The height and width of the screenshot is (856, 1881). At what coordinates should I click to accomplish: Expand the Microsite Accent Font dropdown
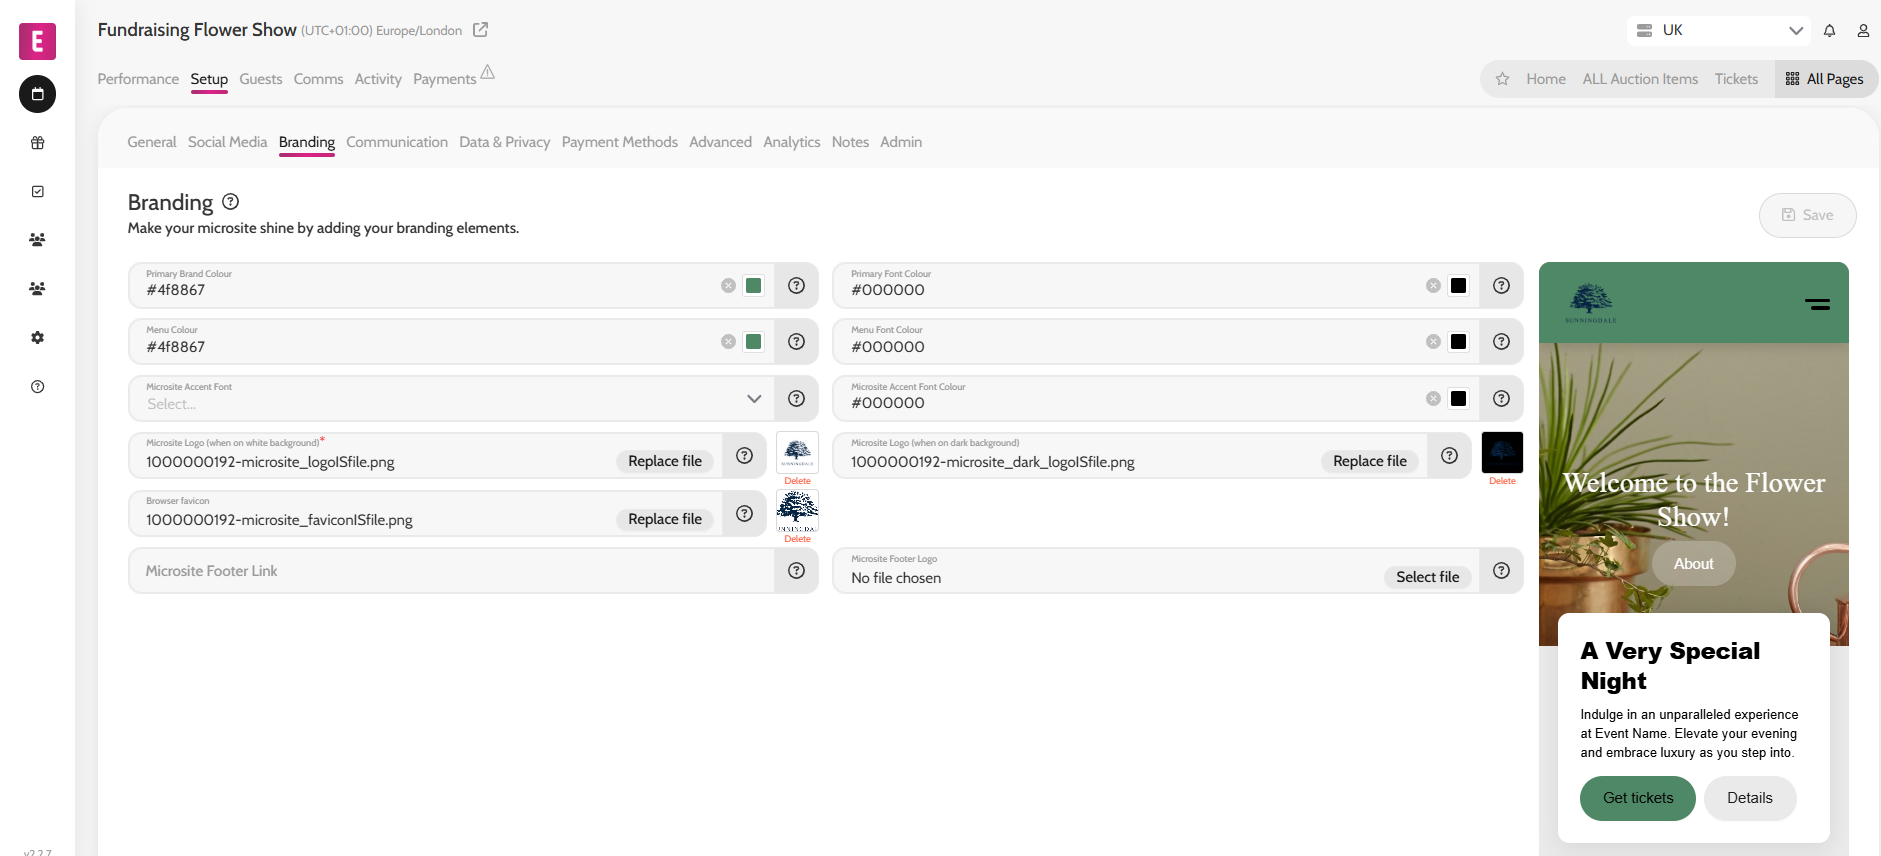754,399
